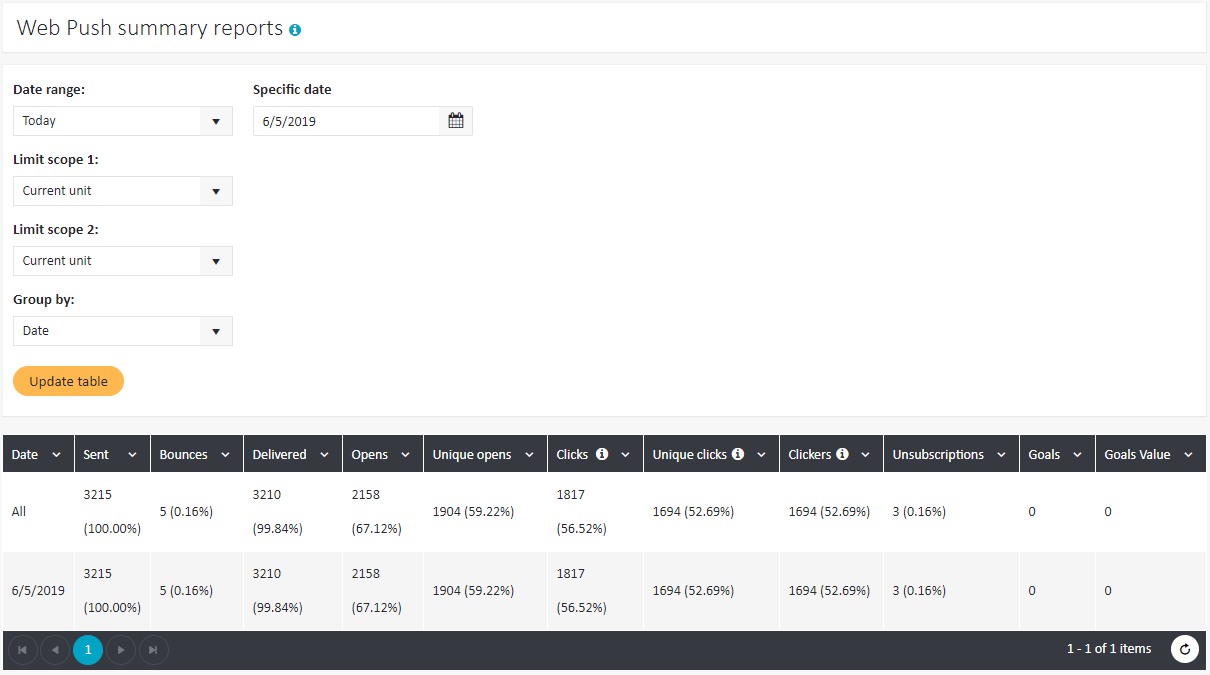
Task: Open the Unsubscriptions column header menu
Action: [1001, 455]
